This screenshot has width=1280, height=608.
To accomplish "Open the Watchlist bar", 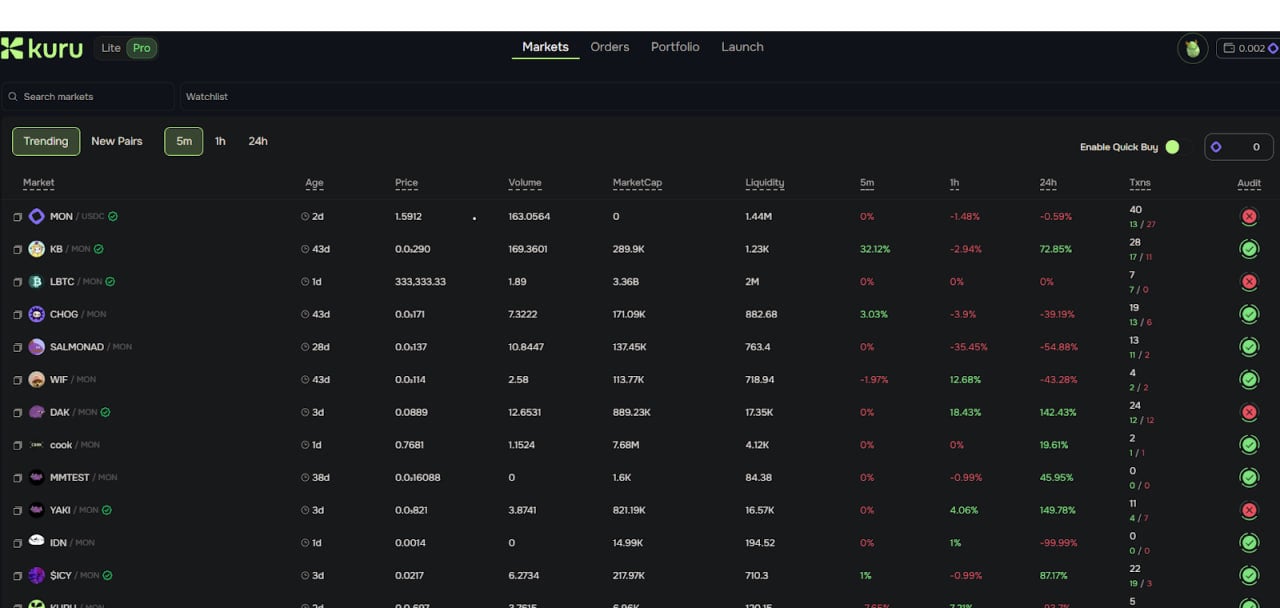I will coord(730,97).
